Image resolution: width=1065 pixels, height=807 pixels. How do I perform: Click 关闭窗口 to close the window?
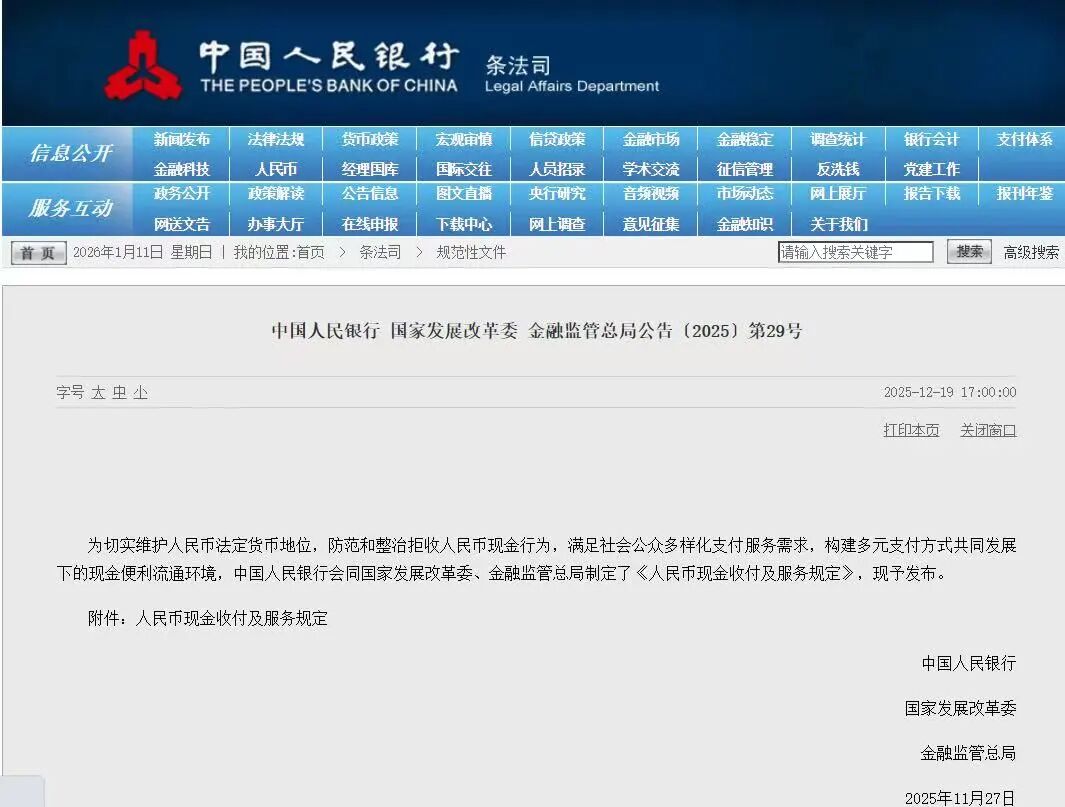click(x=987, y=430)
